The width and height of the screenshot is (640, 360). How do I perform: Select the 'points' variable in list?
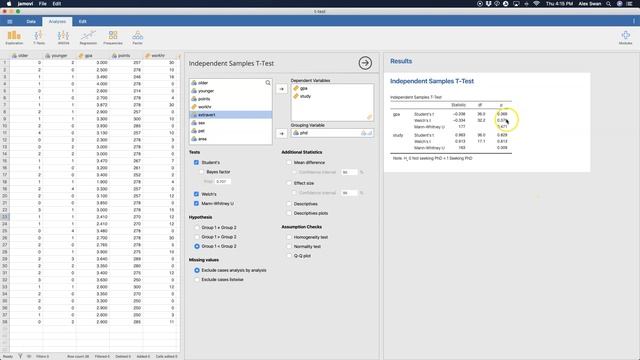pyautogui.click(x=231, y=99)
